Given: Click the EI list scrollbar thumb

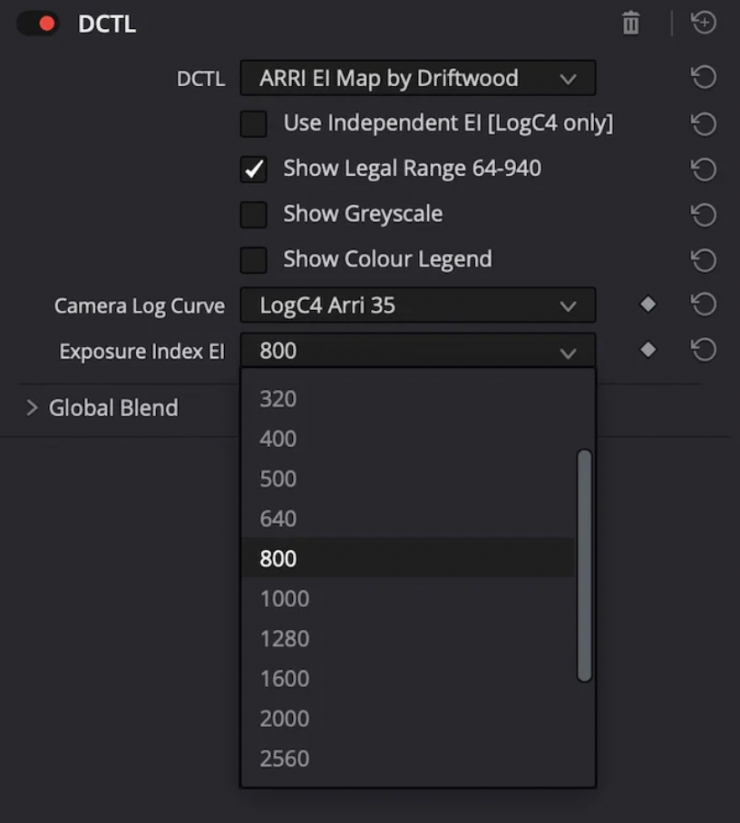Looking at the screenshot, I should (585, 565).
